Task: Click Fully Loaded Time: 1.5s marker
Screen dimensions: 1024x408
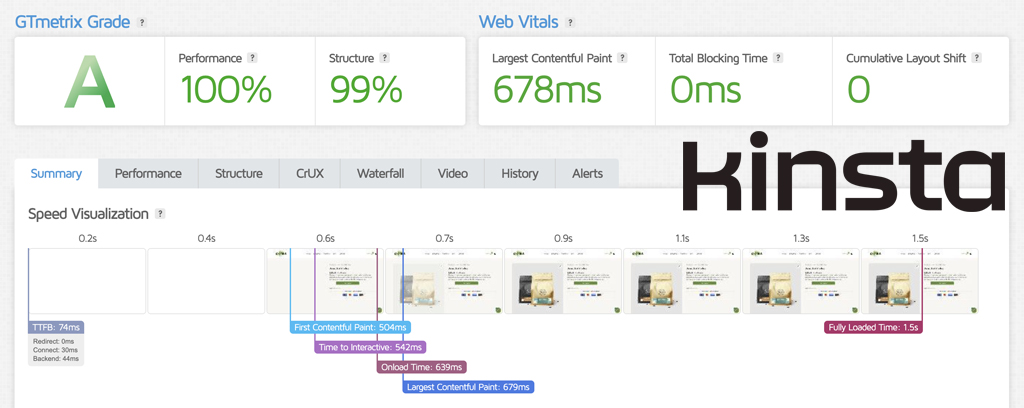Action: 873,328
